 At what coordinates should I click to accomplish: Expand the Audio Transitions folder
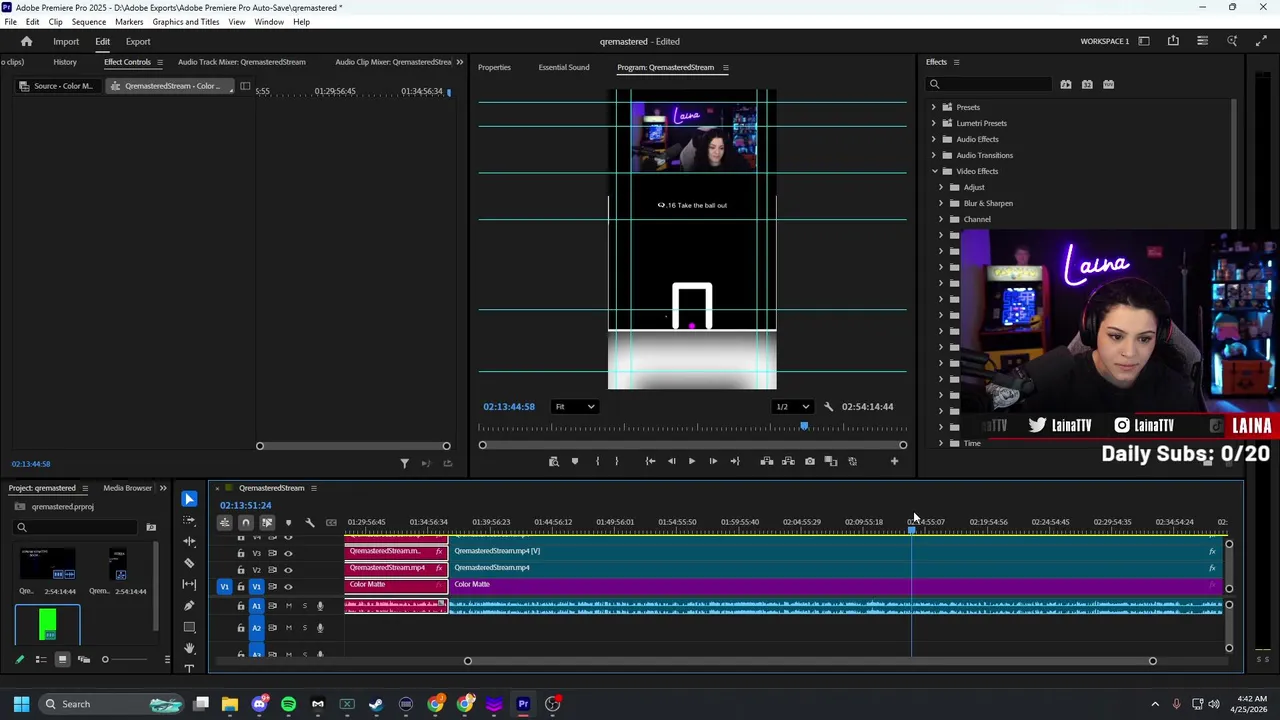point(934,155)
